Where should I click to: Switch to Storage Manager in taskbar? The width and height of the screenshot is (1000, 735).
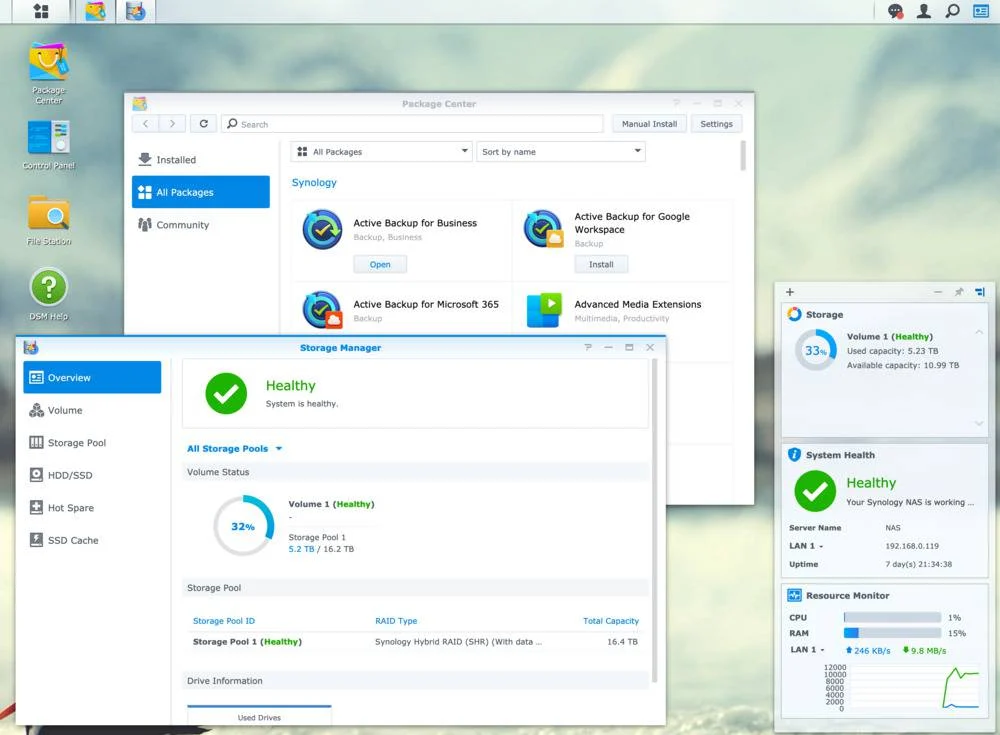point(136,11)
